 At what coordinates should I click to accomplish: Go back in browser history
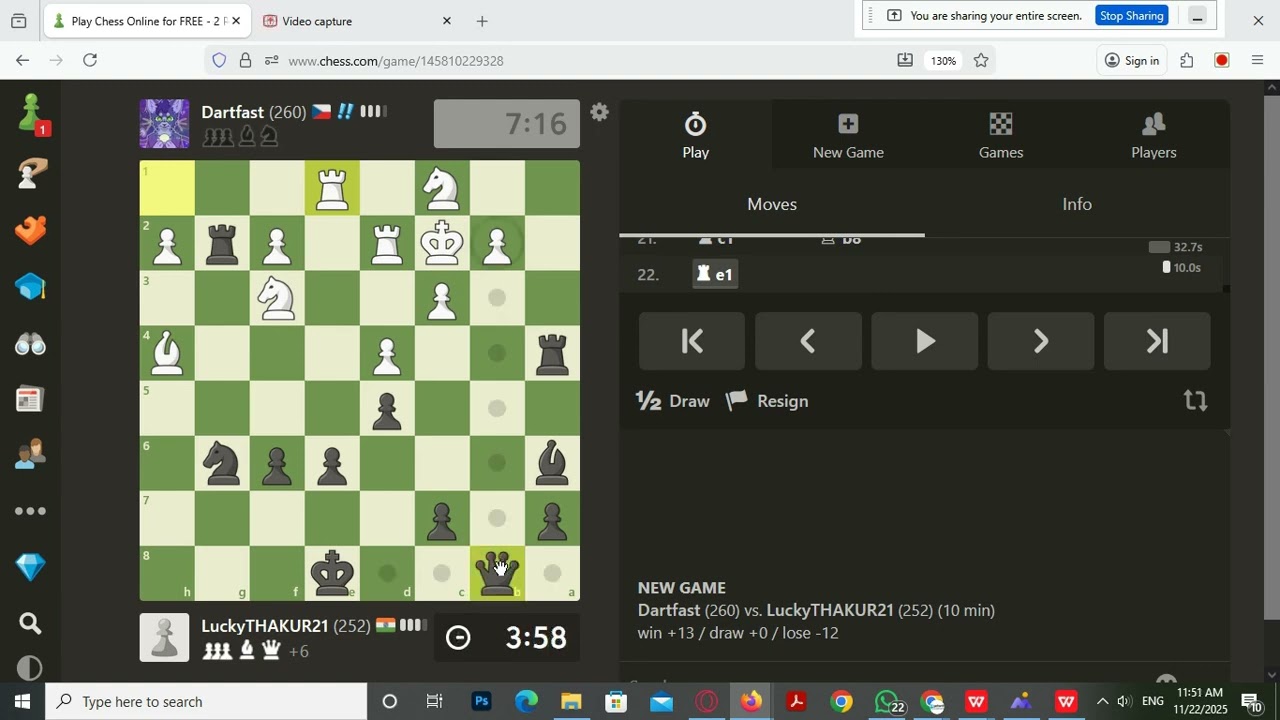[22, 61]
